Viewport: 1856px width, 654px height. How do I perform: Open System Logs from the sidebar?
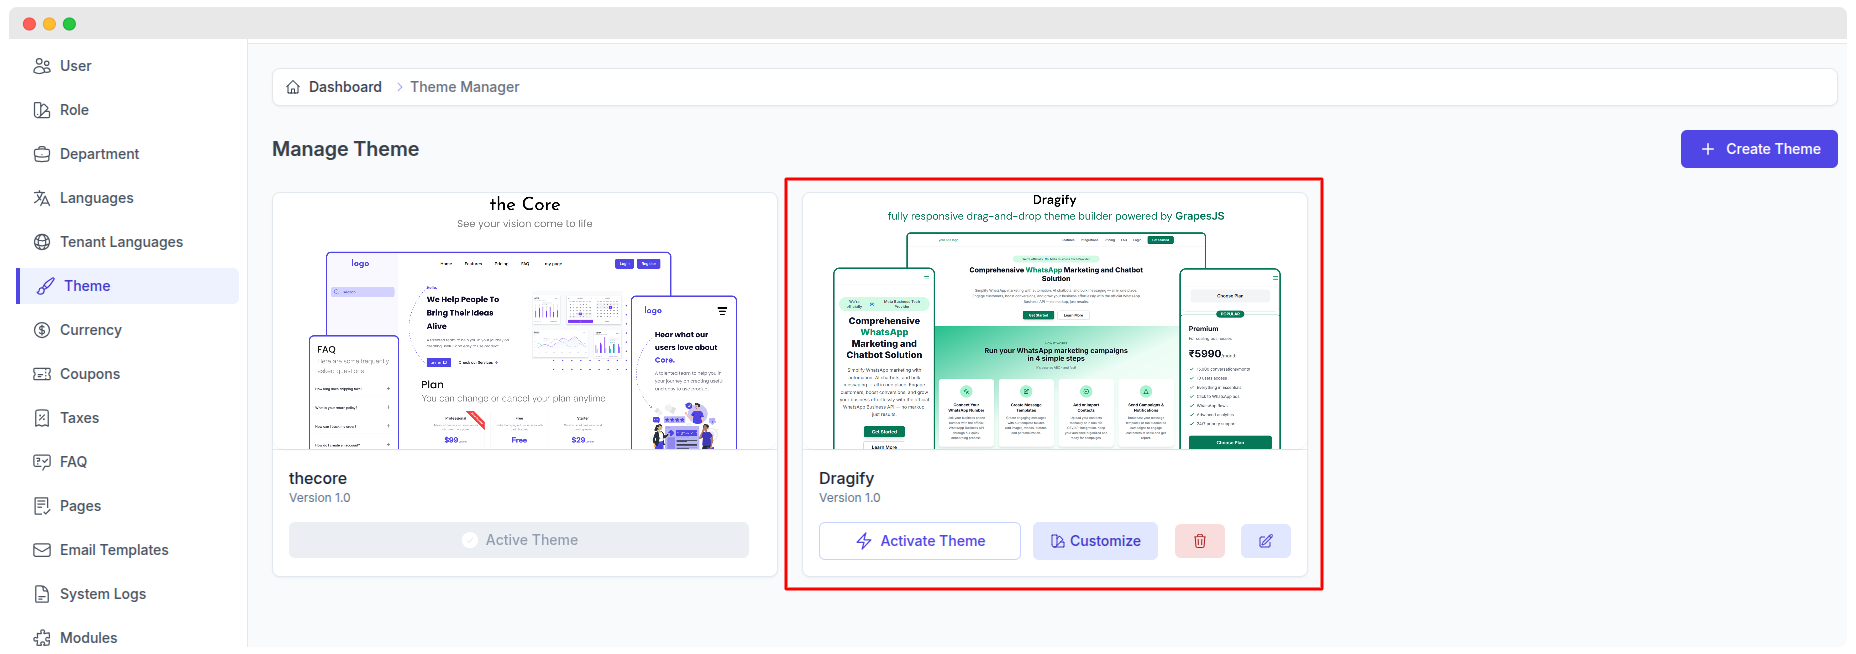pyautogui.click(x=102, y=594)
